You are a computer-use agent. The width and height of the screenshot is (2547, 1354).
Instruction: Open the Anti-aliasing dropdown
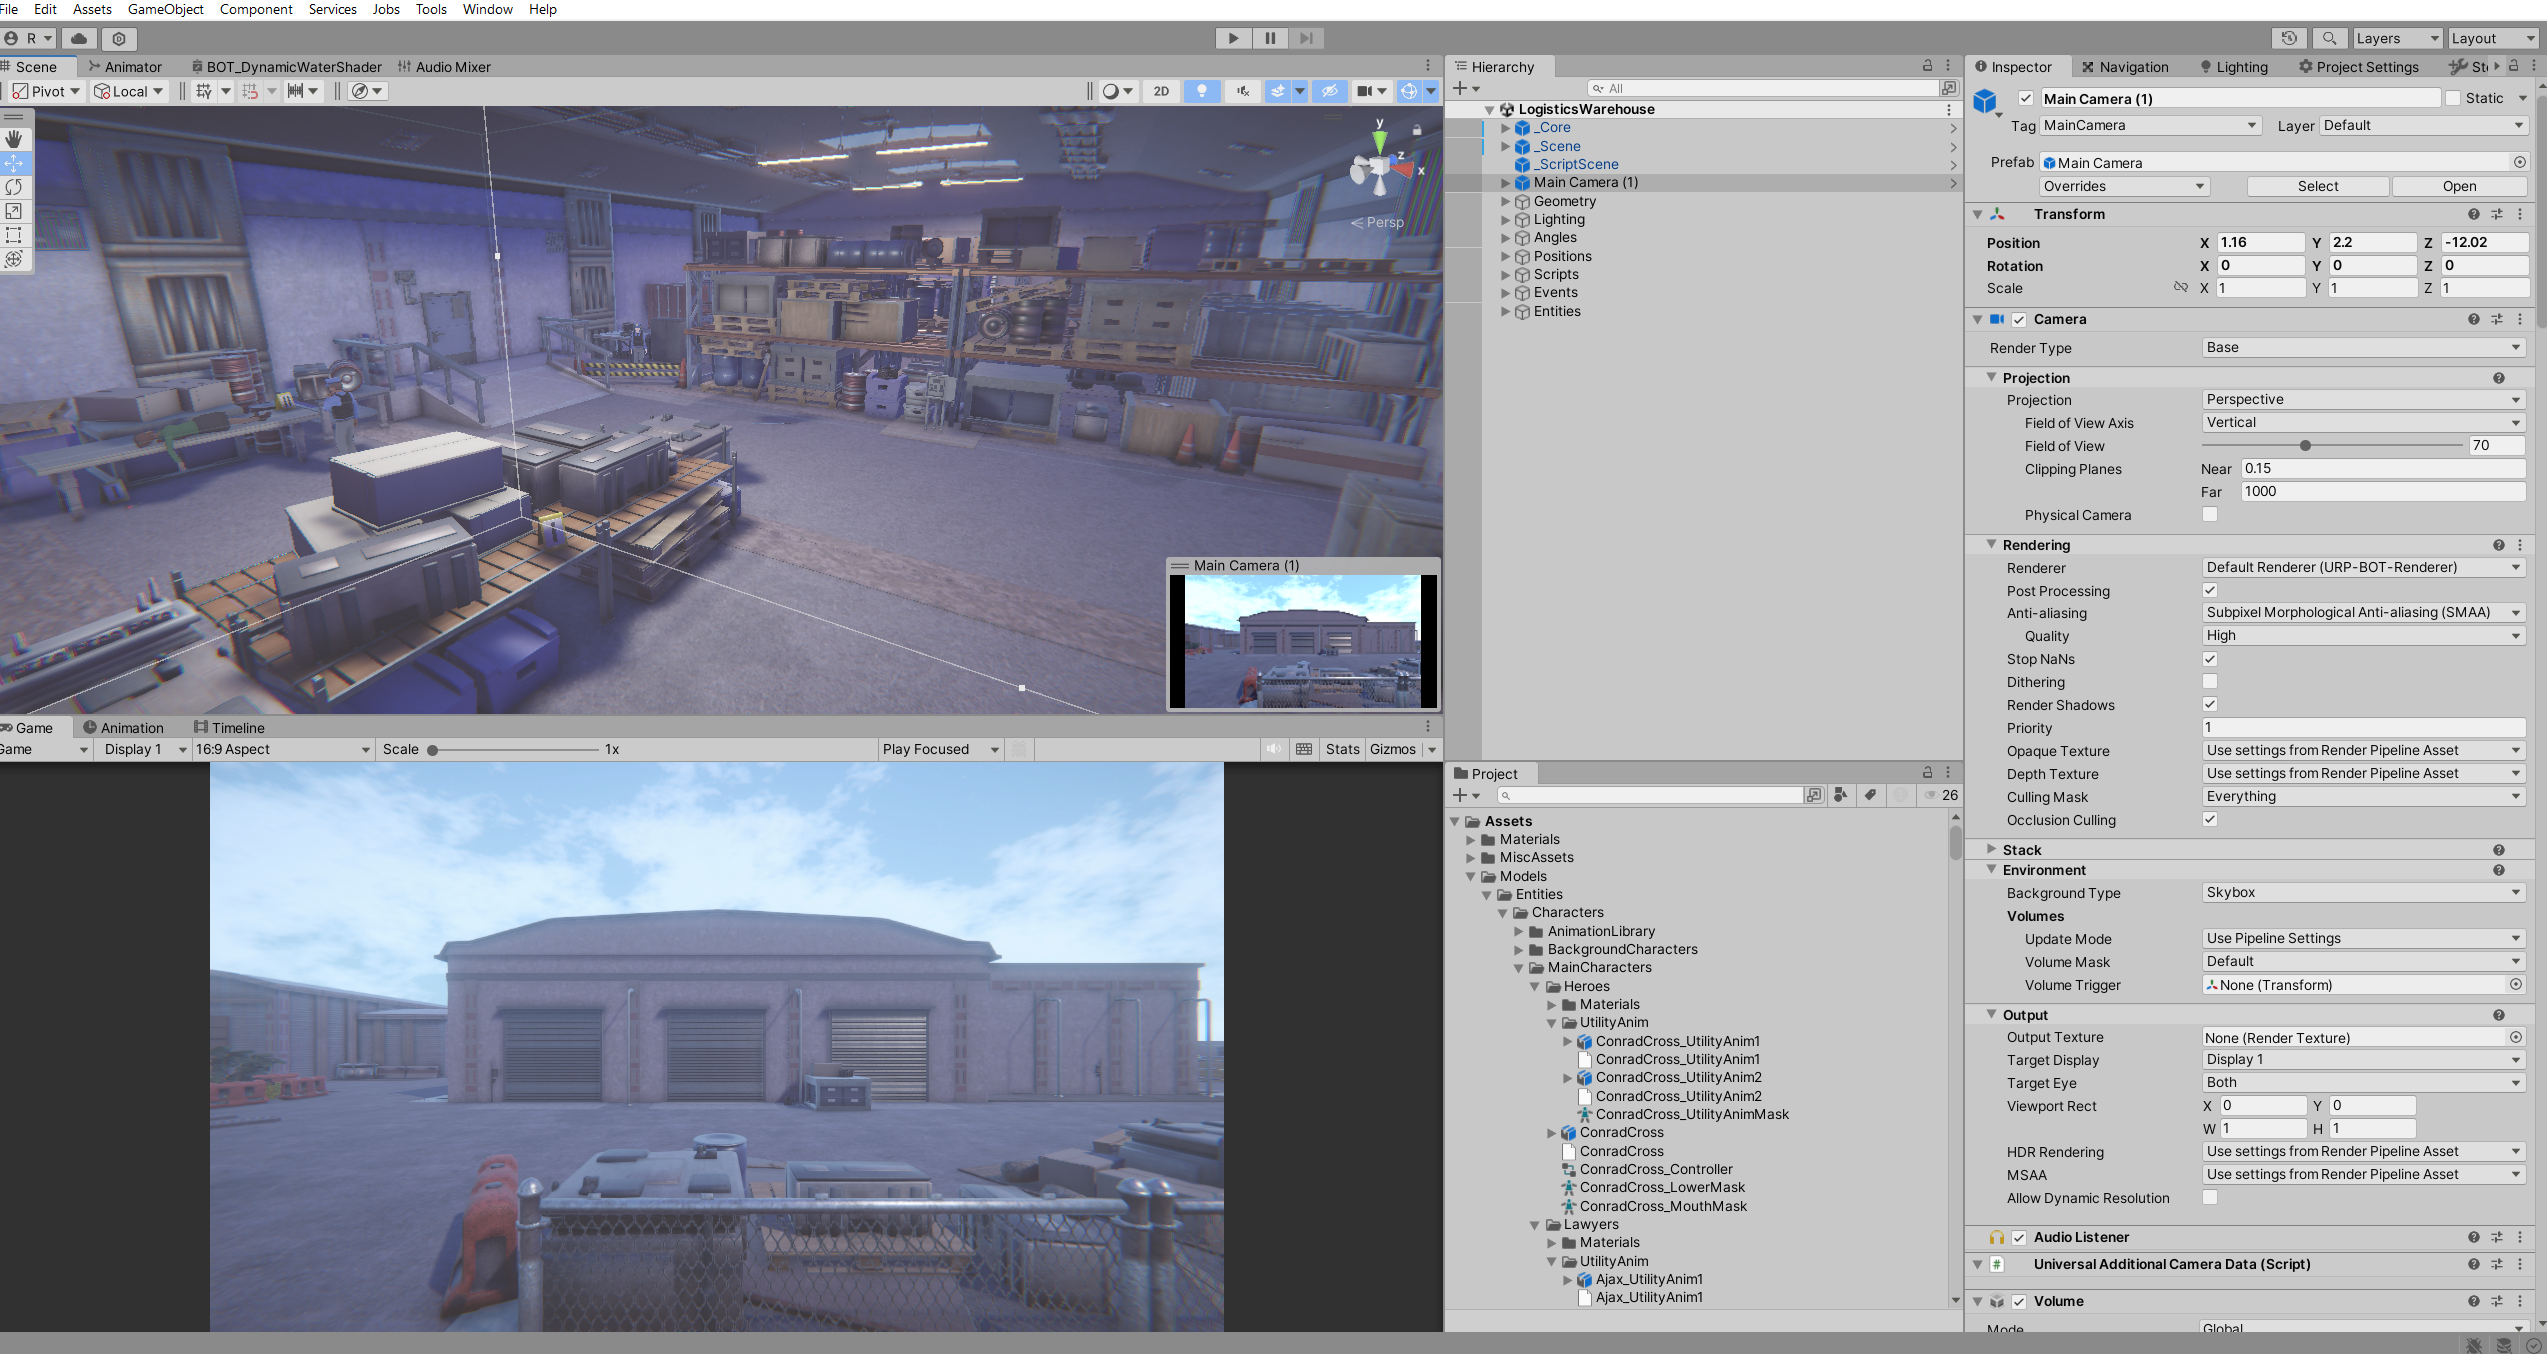[2363, 613]
